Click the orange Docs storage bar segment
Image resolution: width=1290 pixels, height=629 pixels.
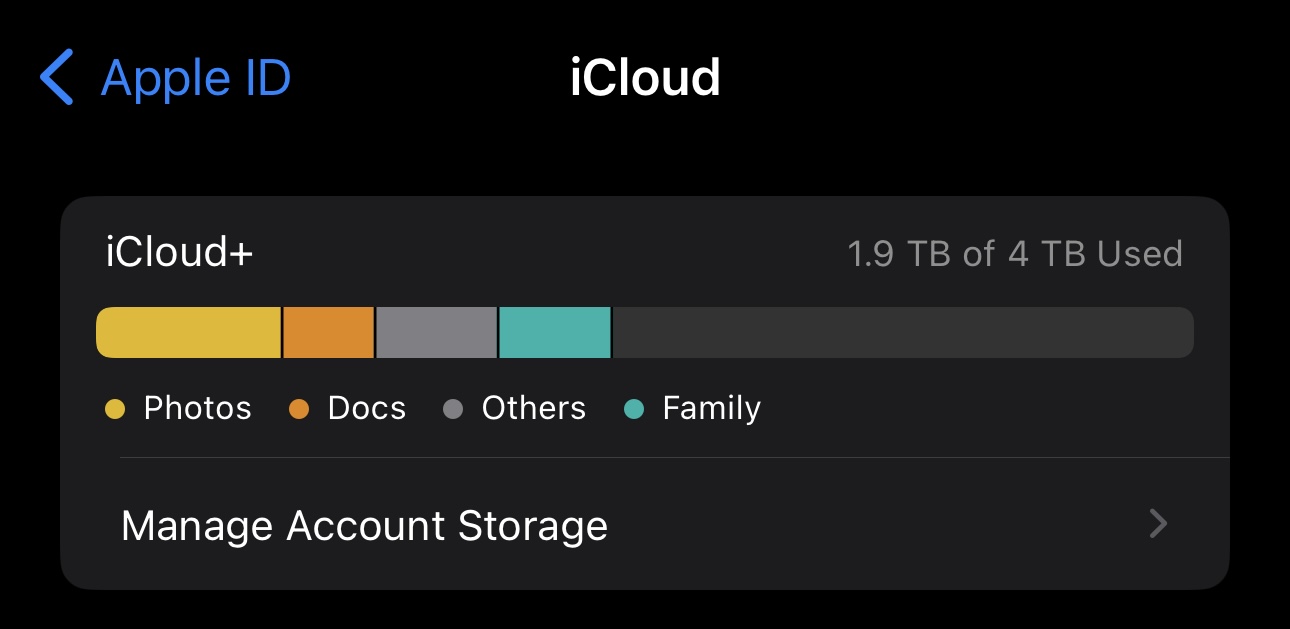coord(329,332)
